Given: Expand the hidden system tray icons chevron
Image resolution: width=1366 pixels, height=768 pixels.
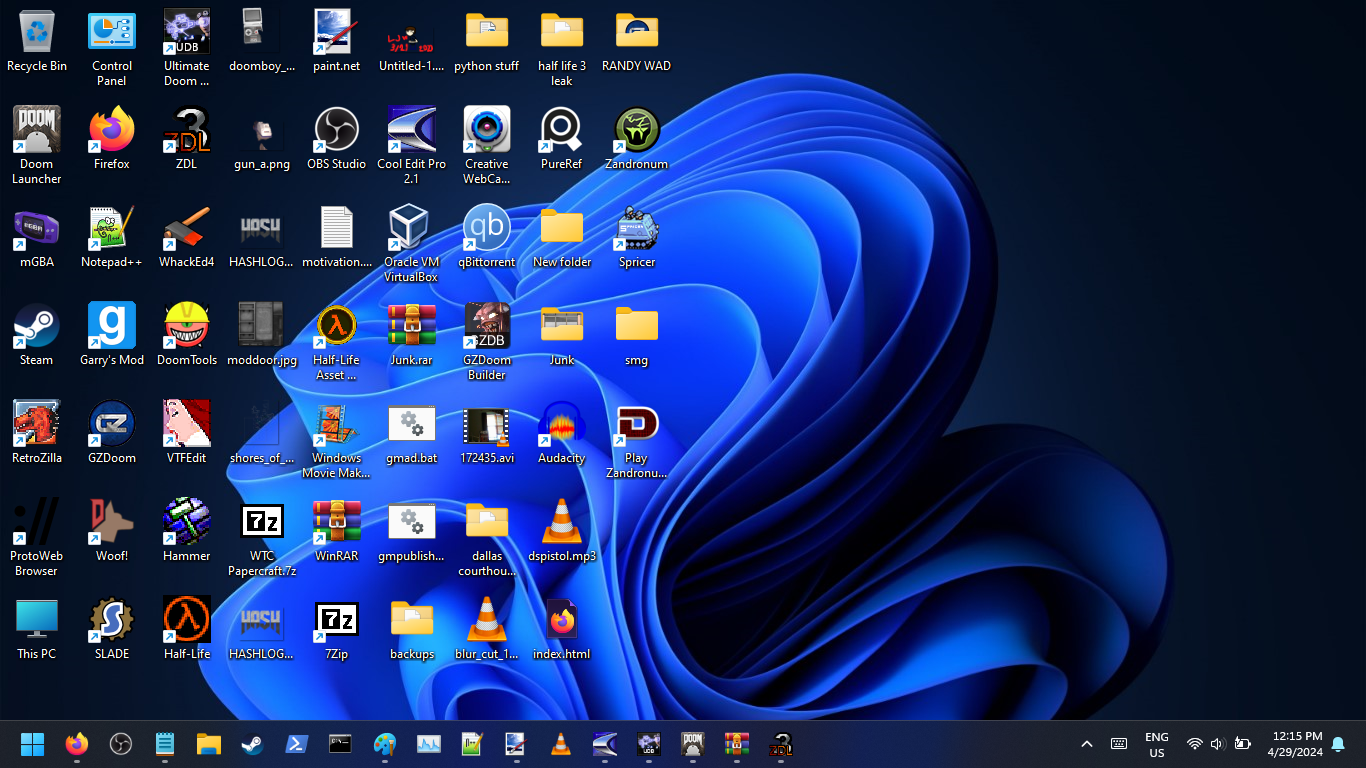Looking at the screenshot, I should [1087, 744].
